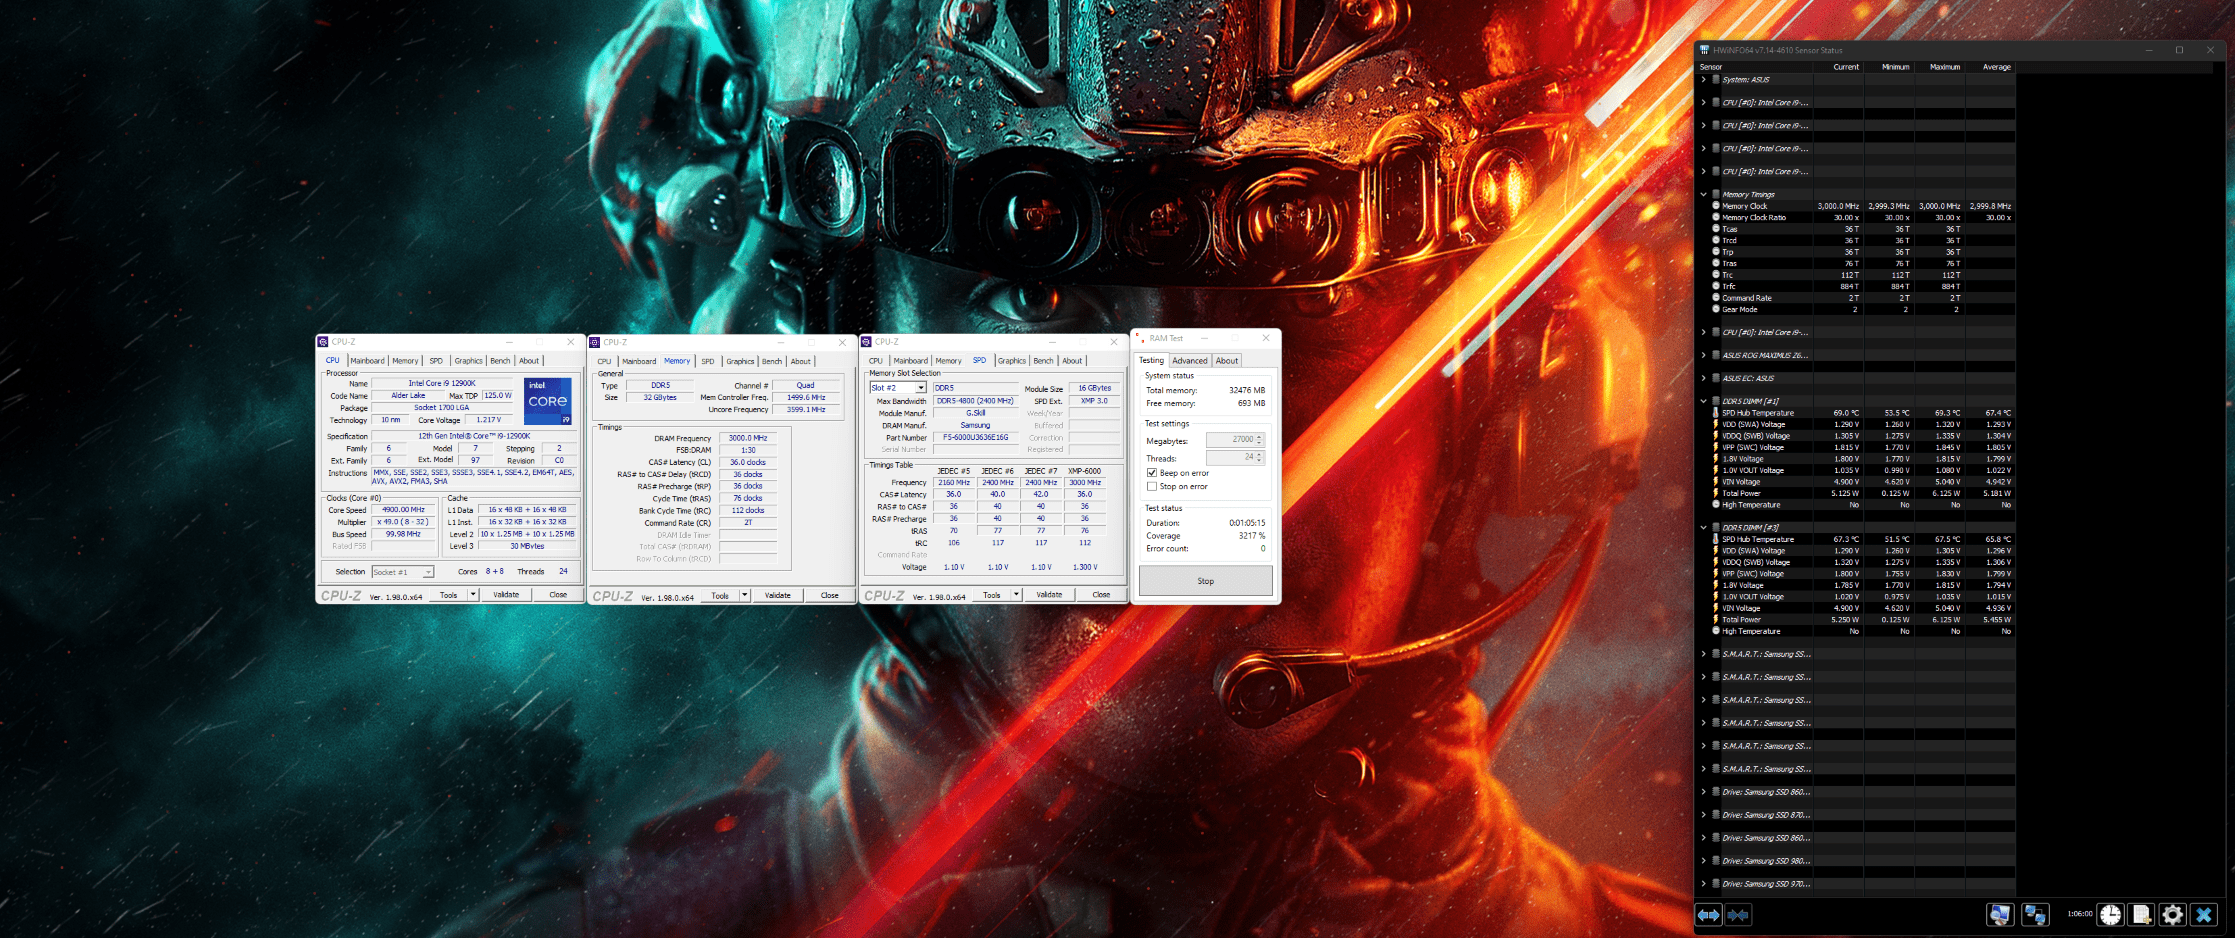Screen dimensions: 2235x938
Task: Open Bench tab in CPU-Z processor window
Action: [500, 361]
